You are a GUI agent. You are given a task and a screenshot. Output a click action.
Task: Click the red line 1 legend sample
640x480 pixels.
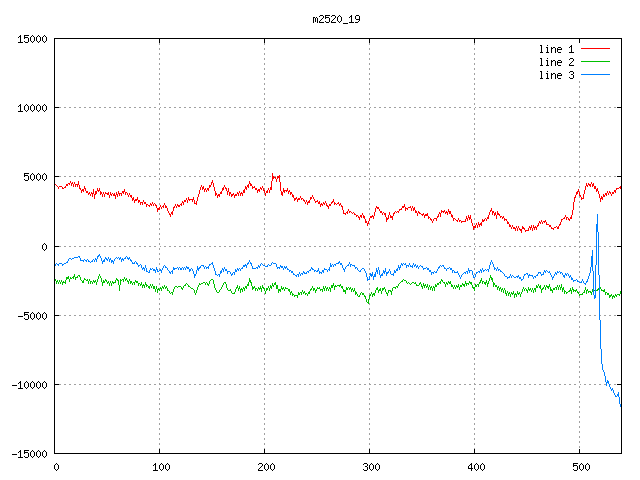coord(596,49)
